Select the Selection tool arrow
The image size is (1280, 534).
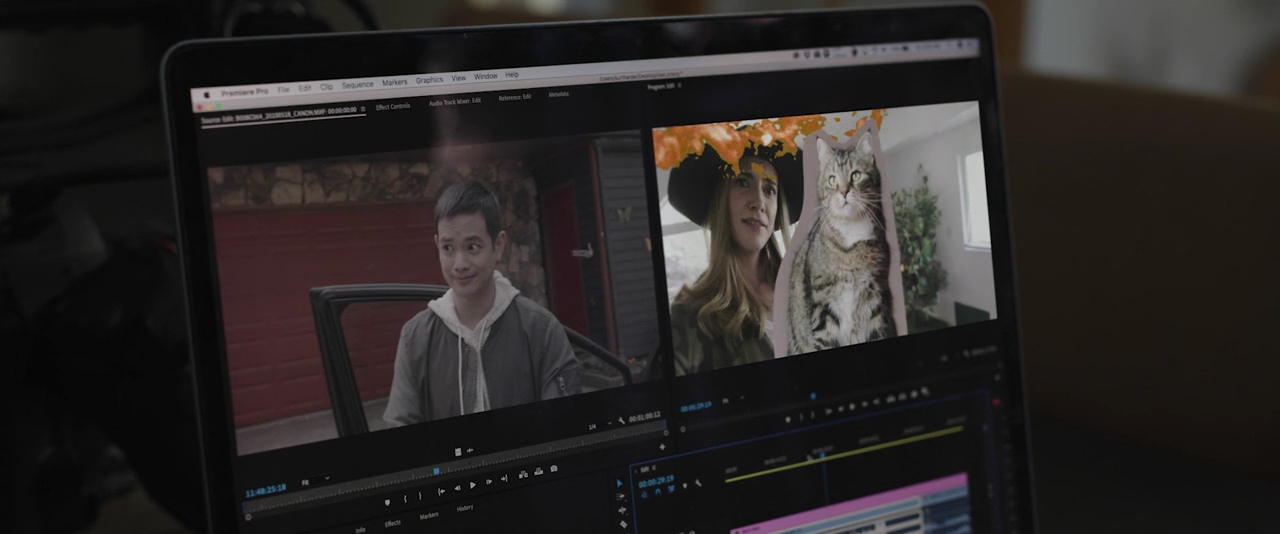619,483
